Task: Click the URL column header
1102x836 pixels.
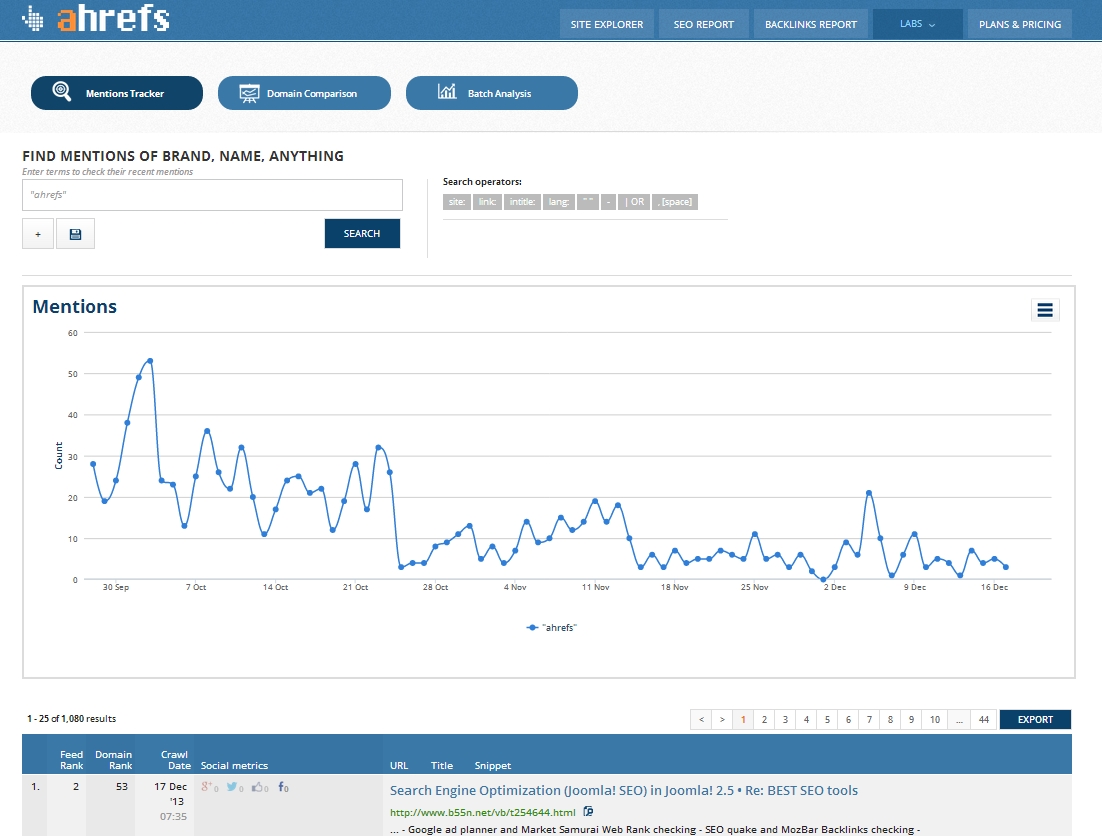Action: [399, 766]
